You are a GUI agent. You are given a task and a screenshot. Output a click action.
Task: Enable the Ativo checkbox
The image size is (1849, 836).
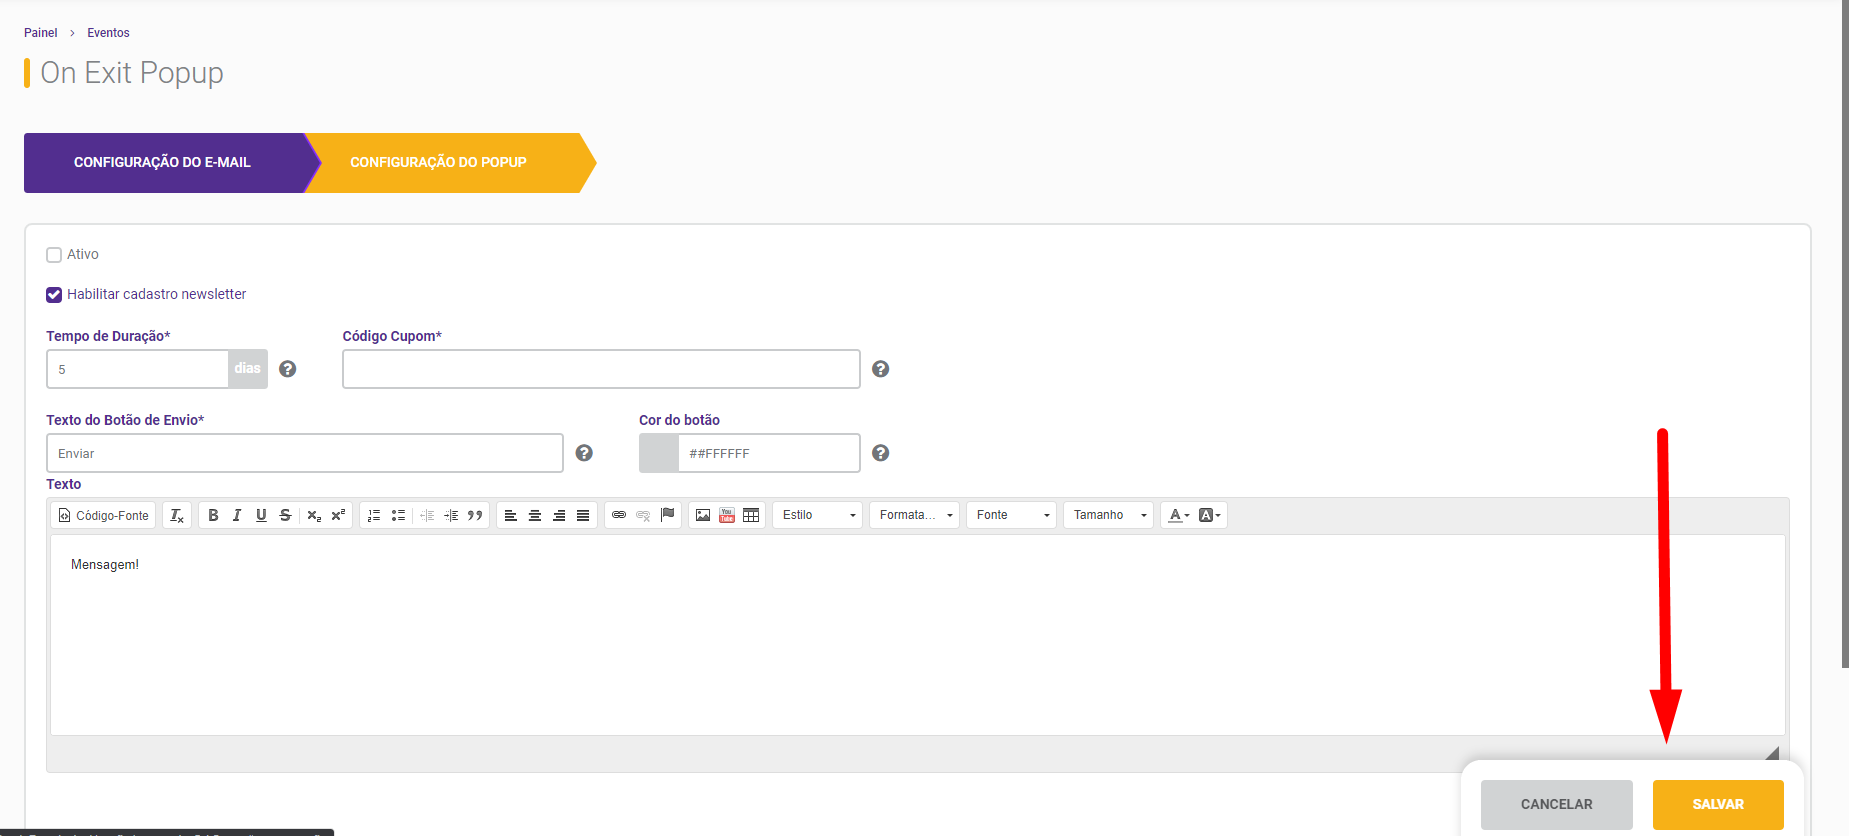tap(54, 255)
